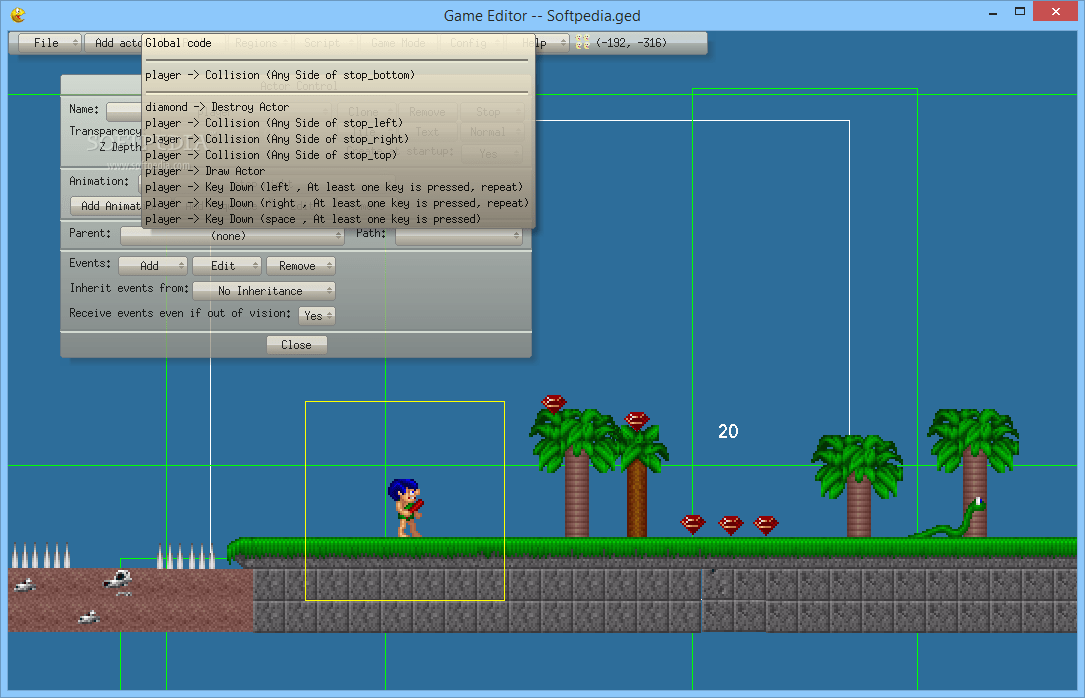Minimize the Game Editor window

[993, 12]
